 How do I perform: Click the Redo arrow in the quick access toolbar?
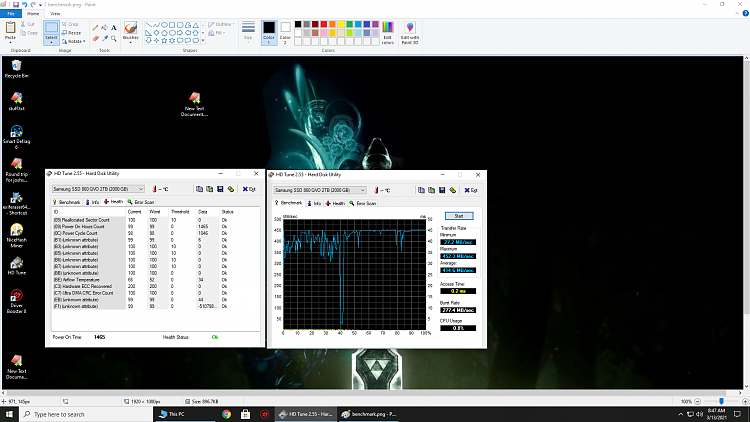[x=33, y=4]
